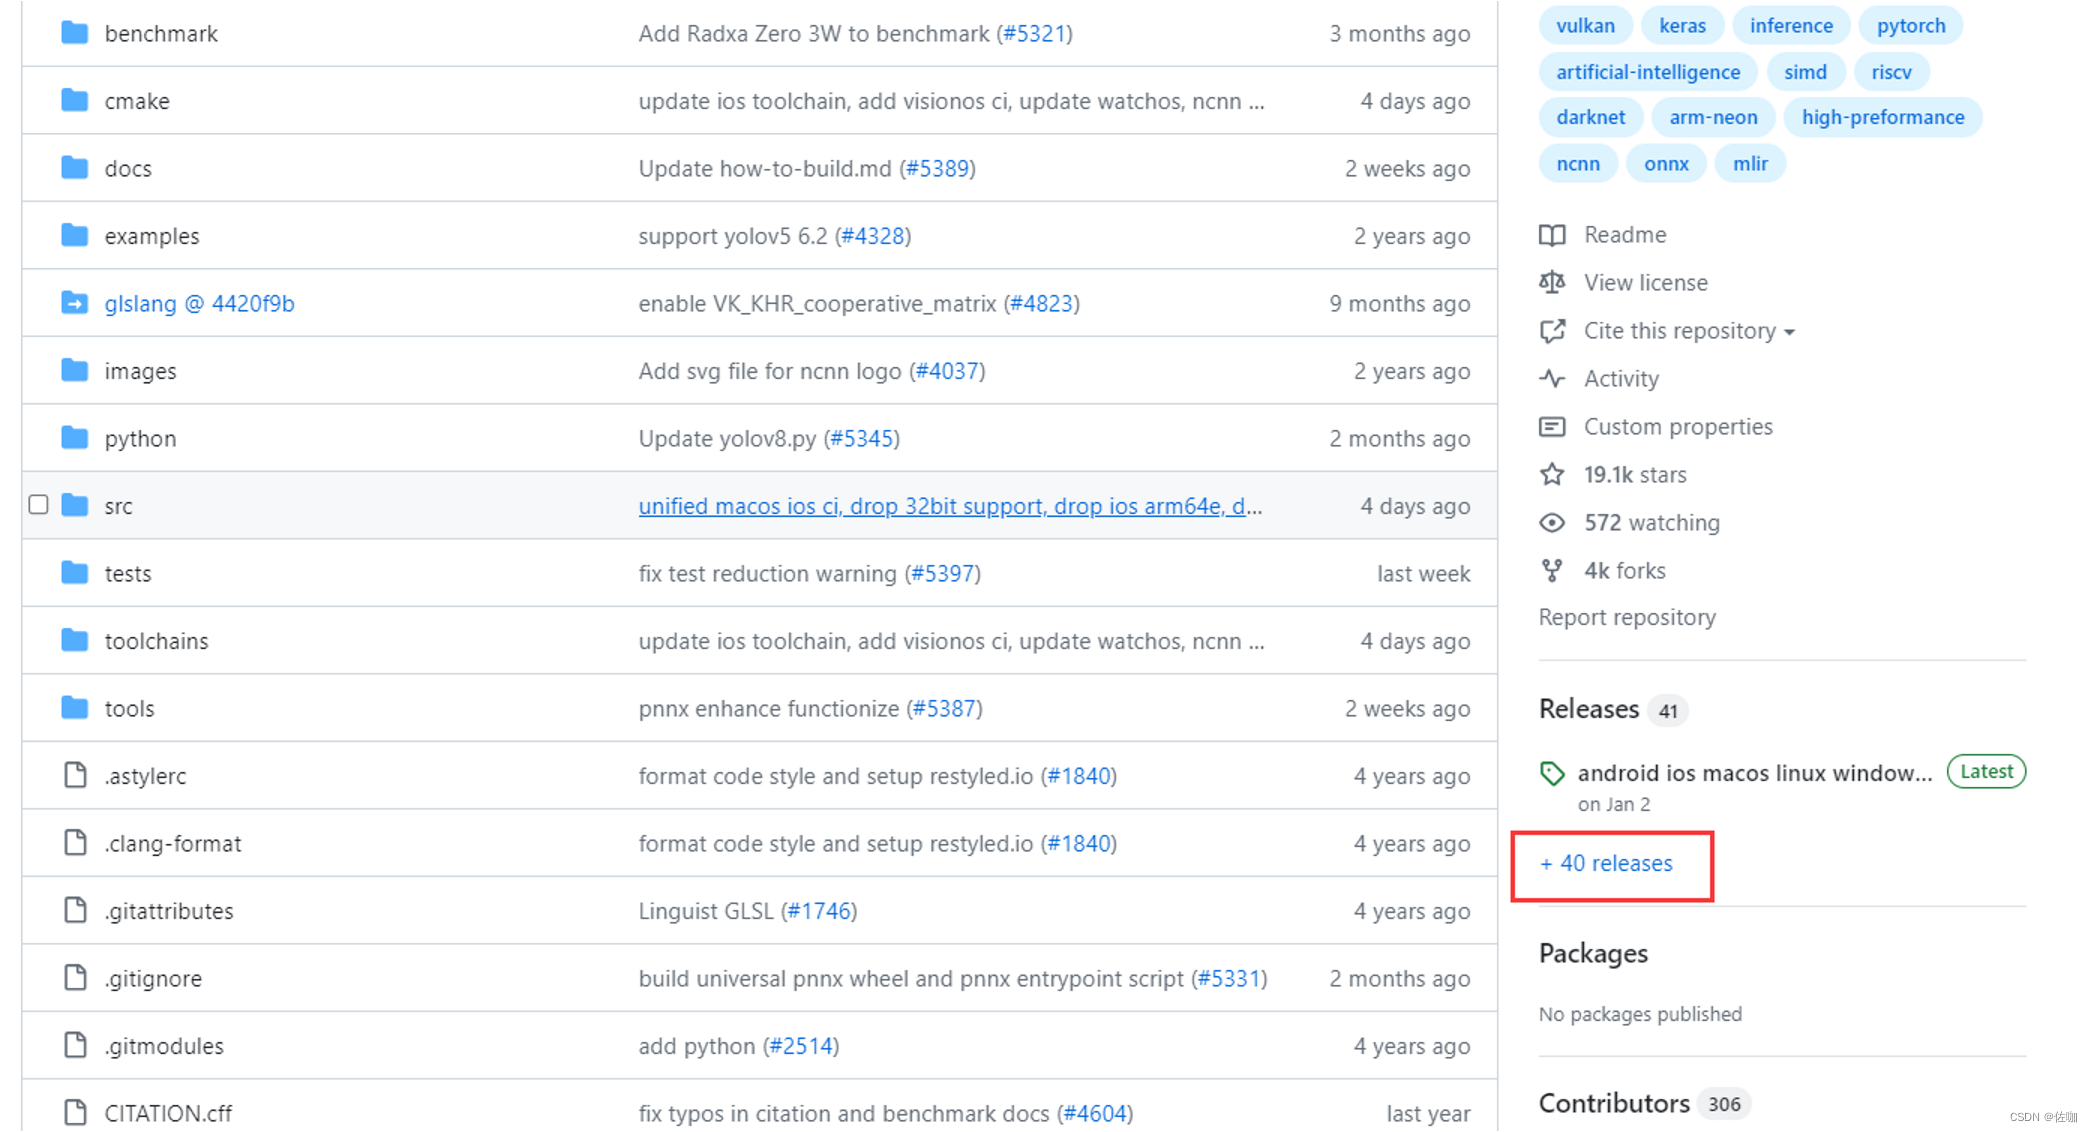
Task: Click the scales icon beside View license
Action: [1552, 283]
